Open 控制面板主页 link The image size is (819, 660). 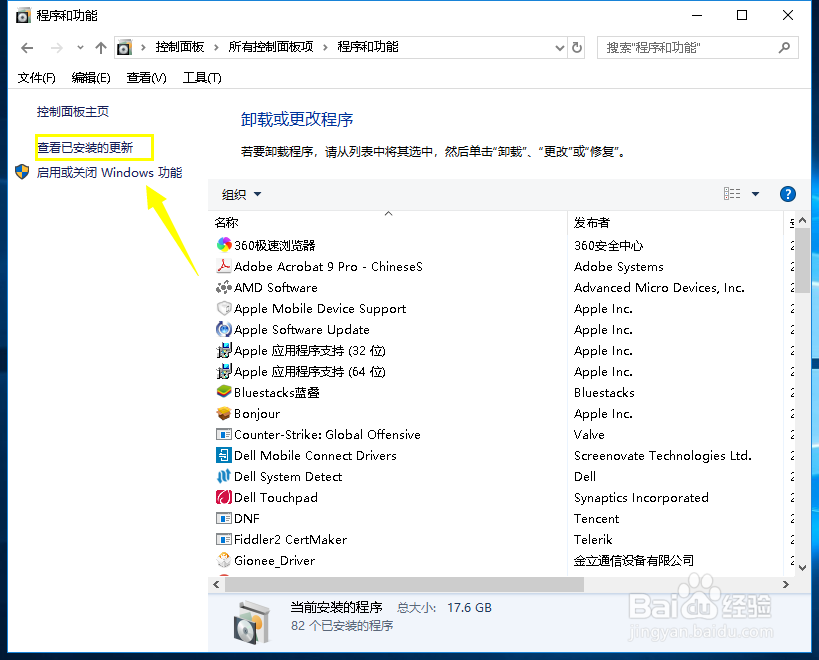click(x=73, y=112)
